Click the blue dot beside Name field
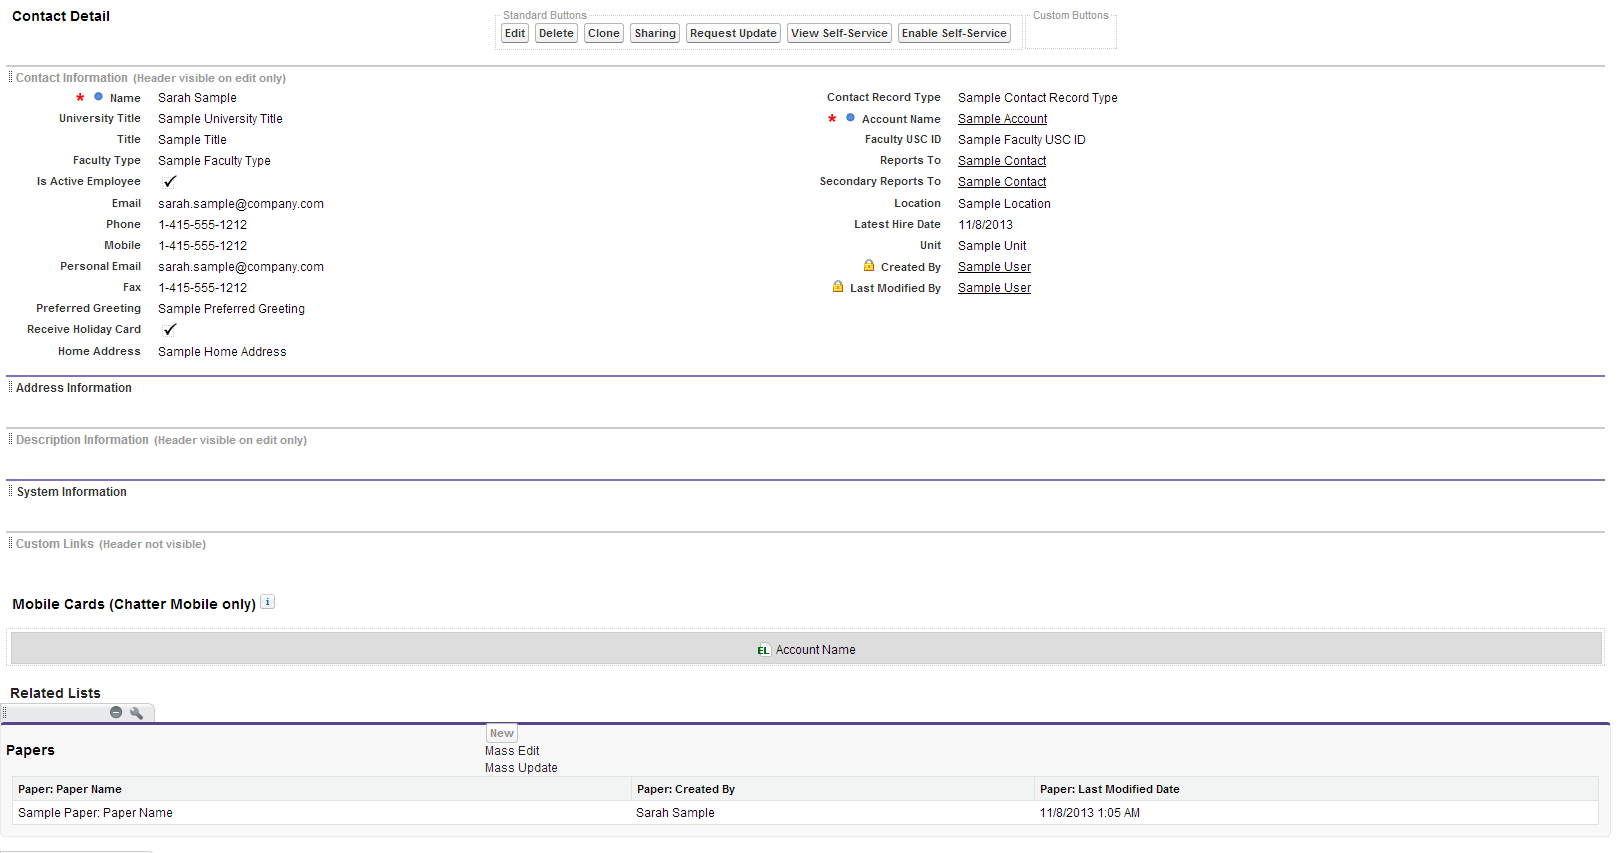1619x853 pixels. (98, 97)
